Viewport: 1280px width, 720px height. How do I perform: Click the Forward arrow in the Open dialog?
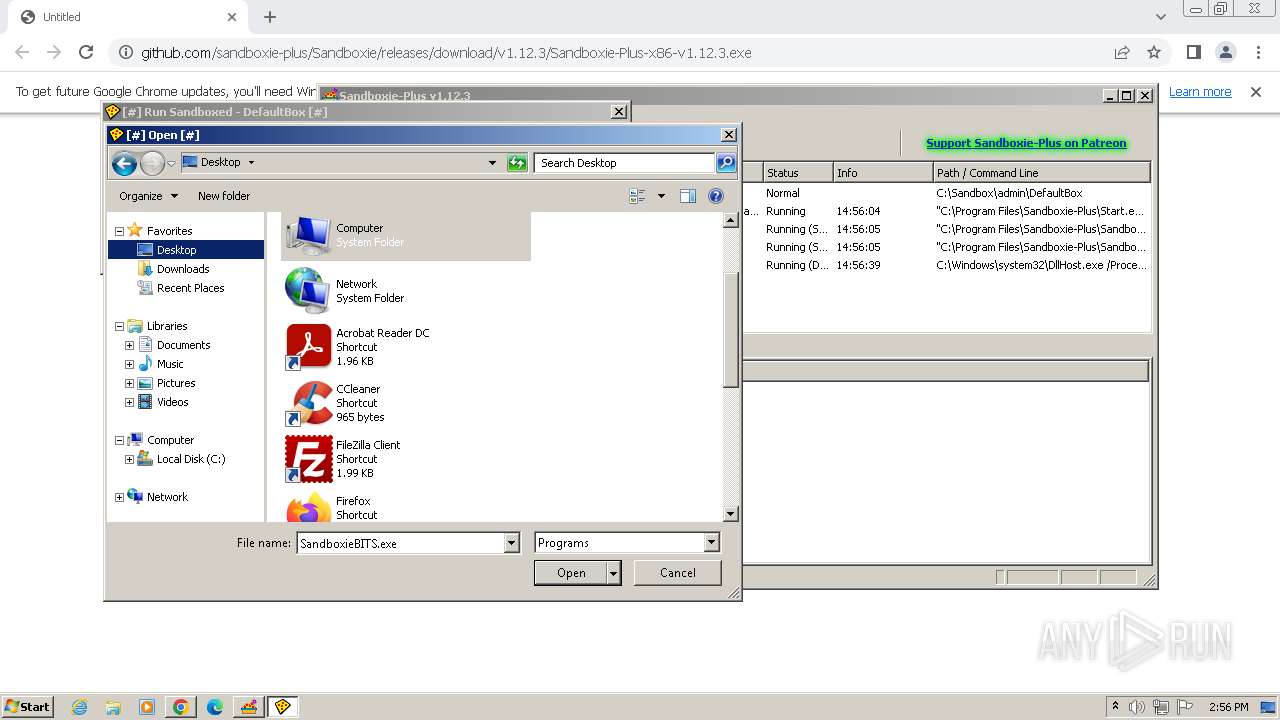point(152,163)
